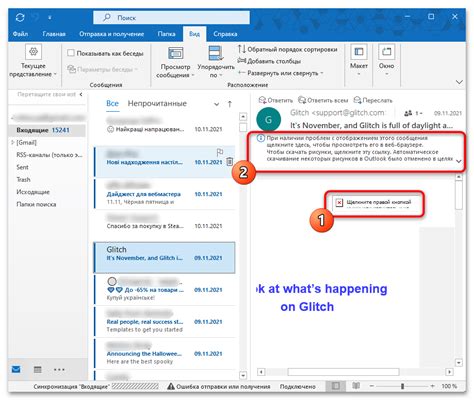Screen dimensions: 474x400
Task: Open the message list sort dropdown chevron
Action: coord(216,104)
